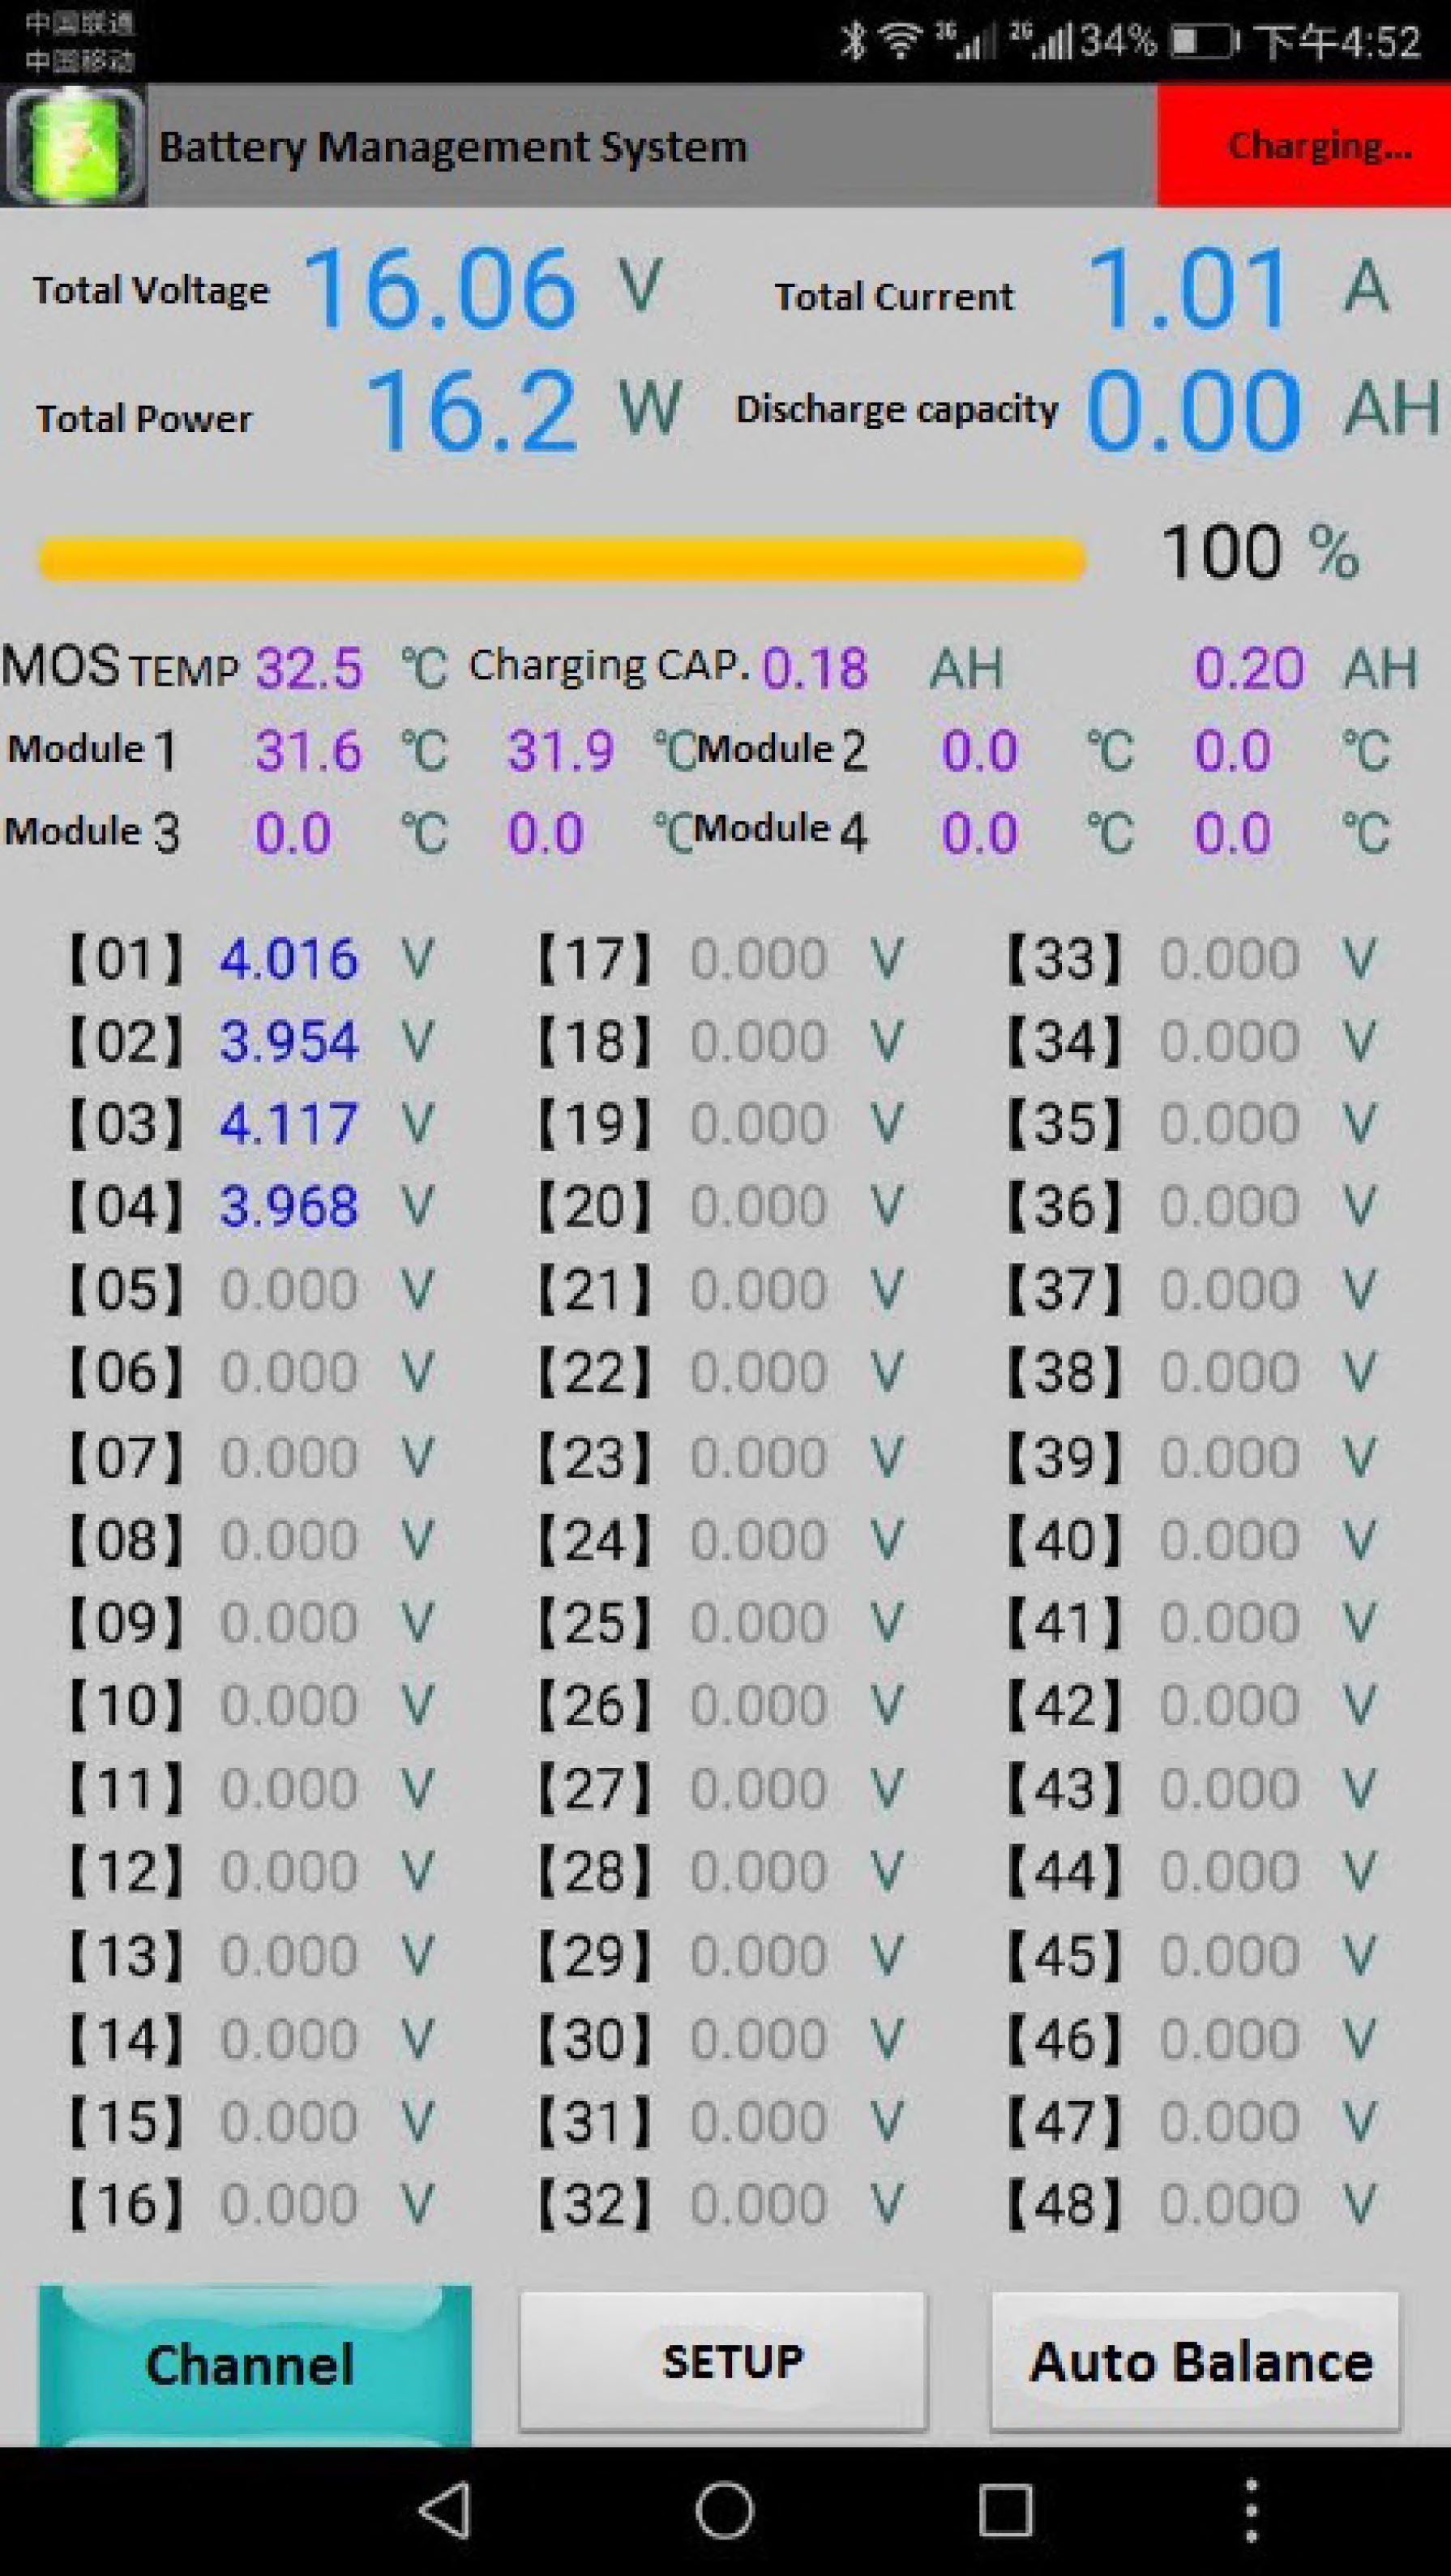
Task: Tap the yellow battery percentage bar
Action: click(x=562, y=558)
